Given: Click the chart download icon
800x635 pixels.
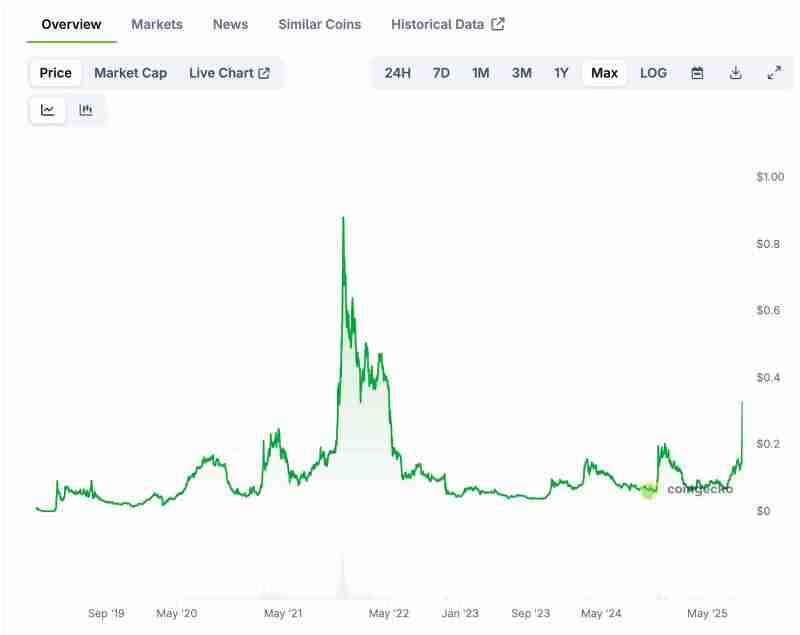Looking at the screenshot, I should click(x=734, y=72).
